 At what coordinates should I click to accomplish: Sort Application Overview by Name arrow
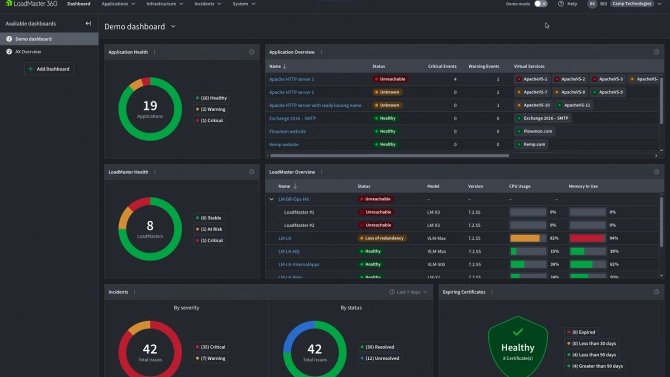point(285,66)
